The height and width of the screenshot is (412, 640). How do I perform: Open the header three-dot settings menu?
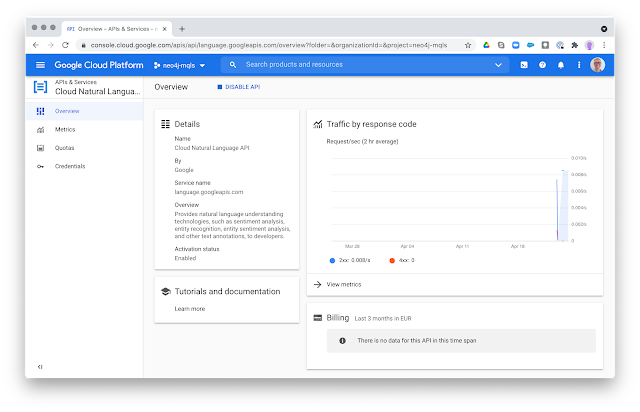(579, 65)
